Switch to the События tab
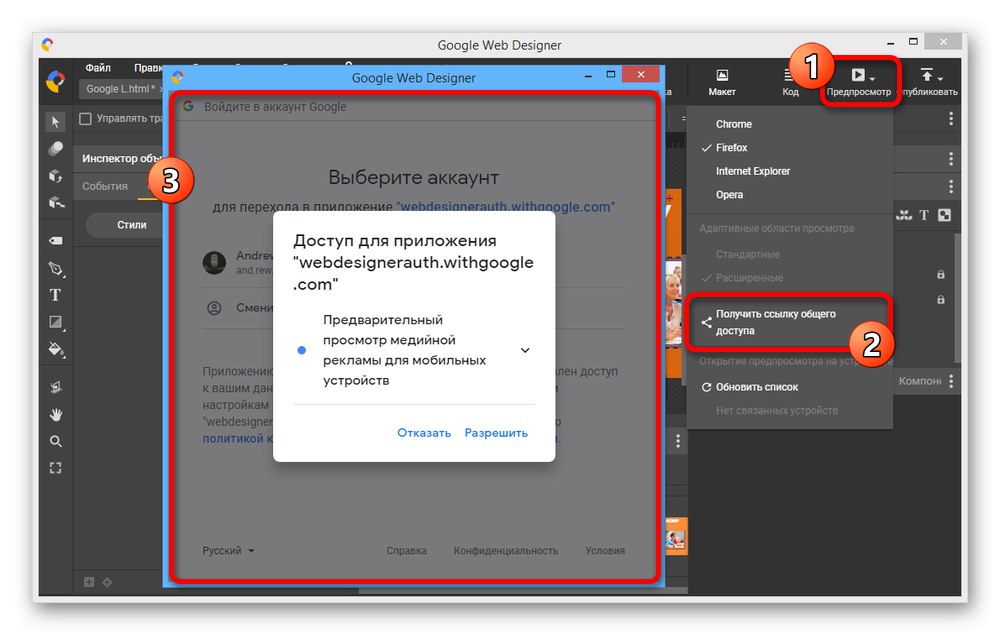This screenshot has width=1000, height=635. [x=105, y=186]
